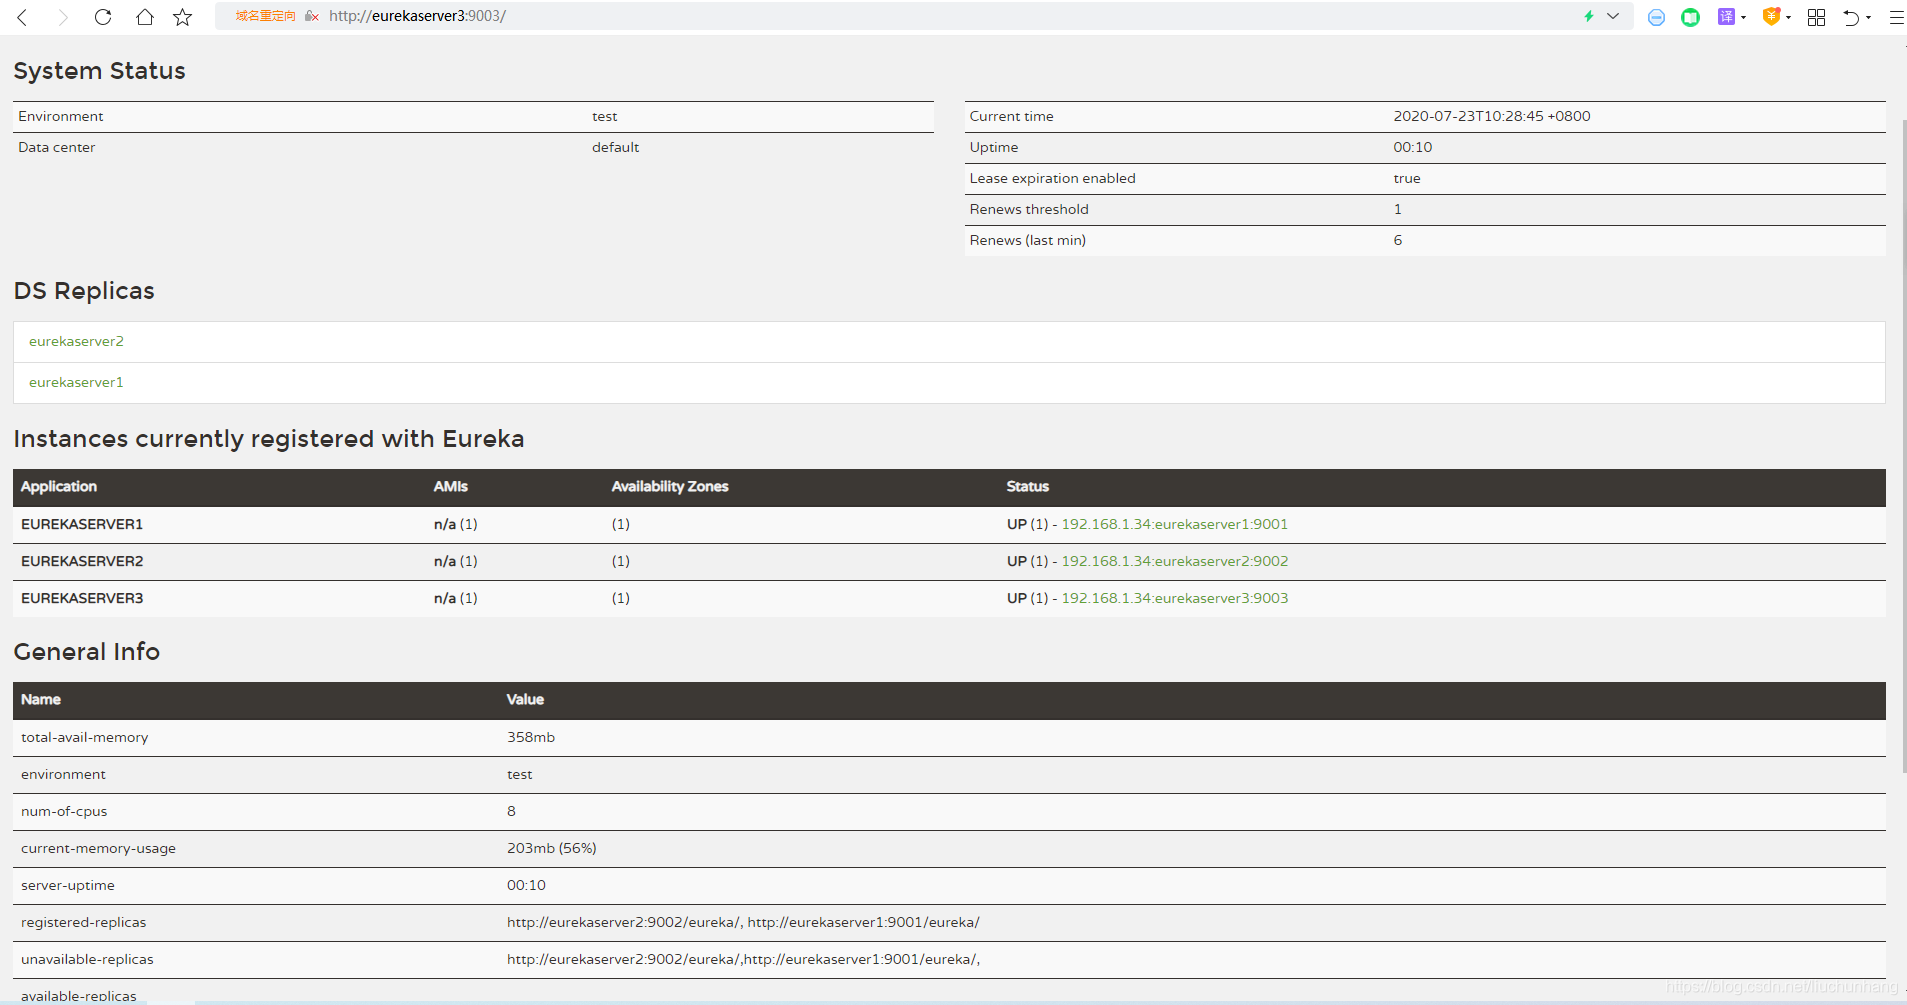Click the green lightning speed-mode icon
The image size is (1907, 1005).
pyautogui.click(x=1588, y=16)
